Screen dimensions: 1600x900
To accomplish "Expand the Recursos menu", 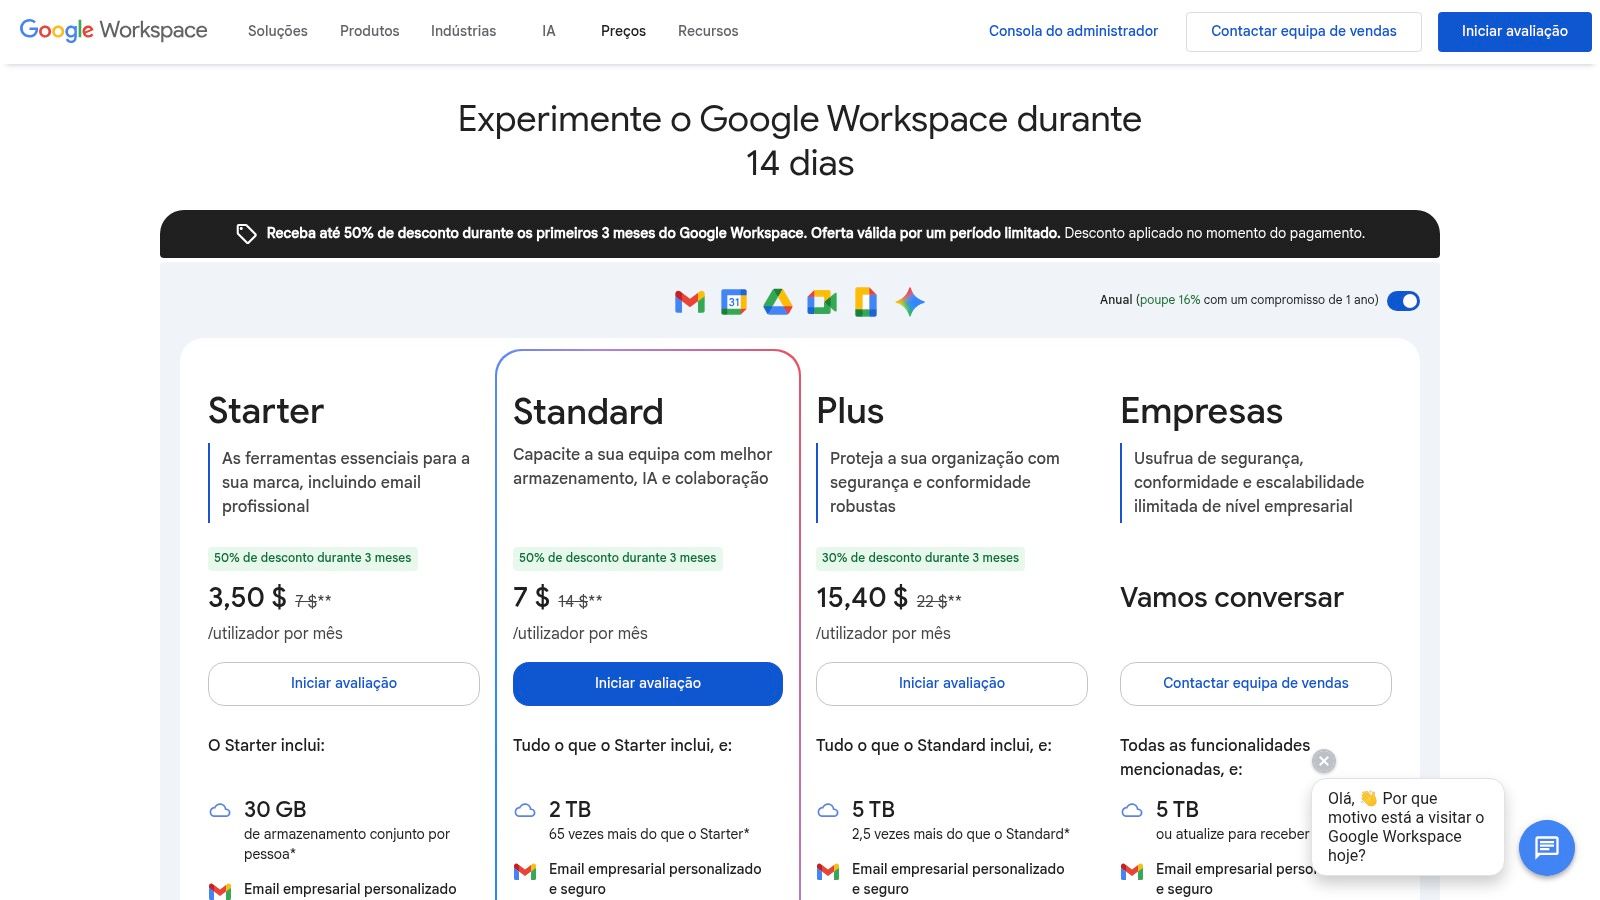I will 707,31.
